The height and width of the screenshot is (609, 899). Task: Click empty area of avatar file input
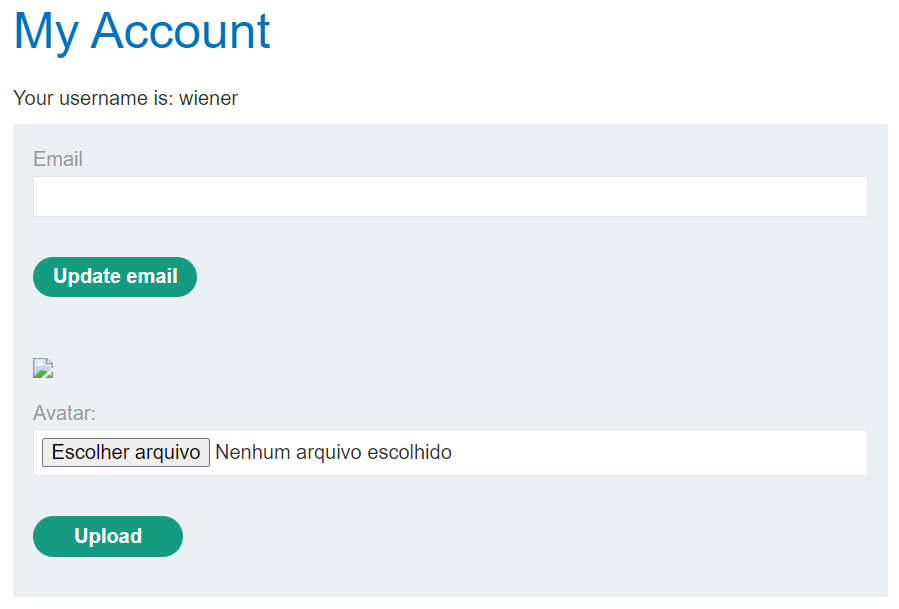[x=660, y=453]
